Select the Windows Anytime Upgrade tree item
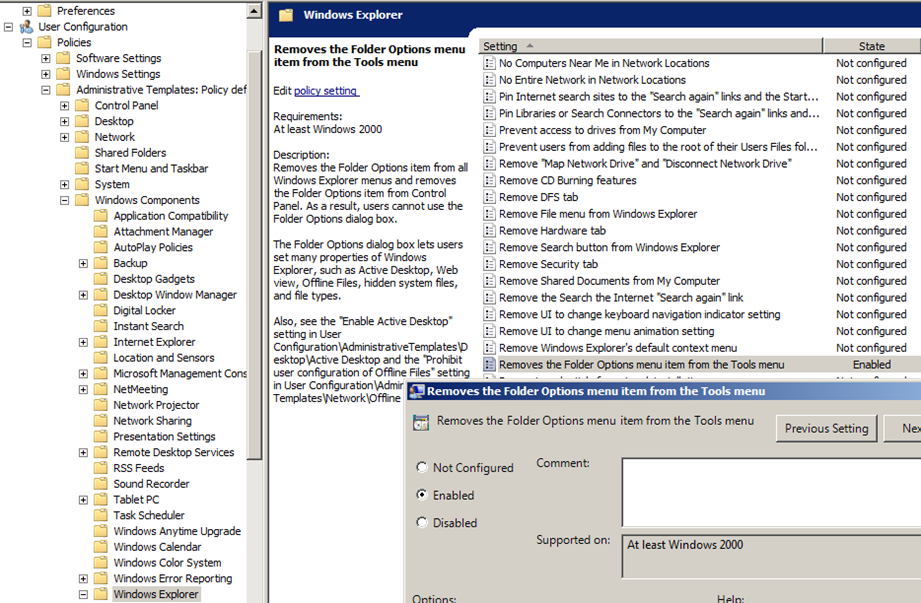The image size is (921, 603). 177,531
